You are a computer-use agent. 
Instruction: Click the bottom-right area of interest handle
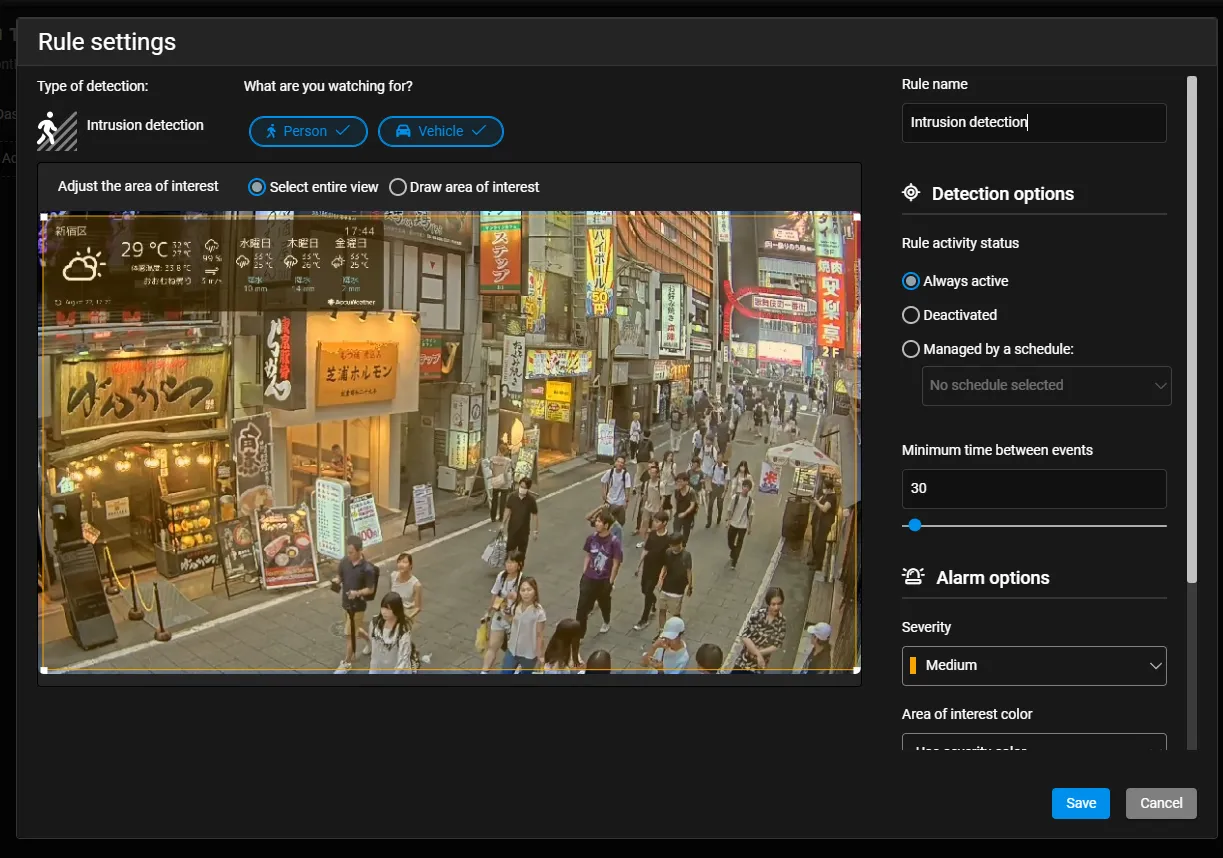pyautogui.click(x=858, y=669)
